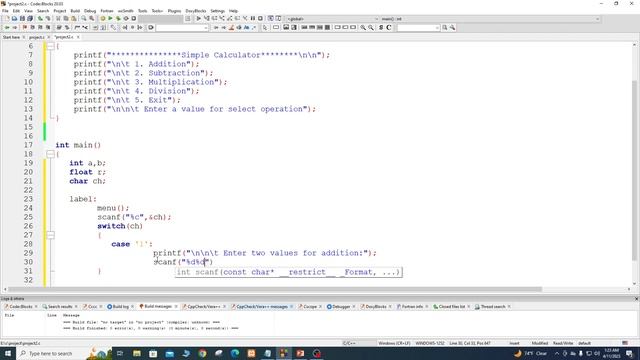Image resolution: width=640 pixels, height=360 pixels.
Task: Open the global scope dropdown
Action: 332,19
